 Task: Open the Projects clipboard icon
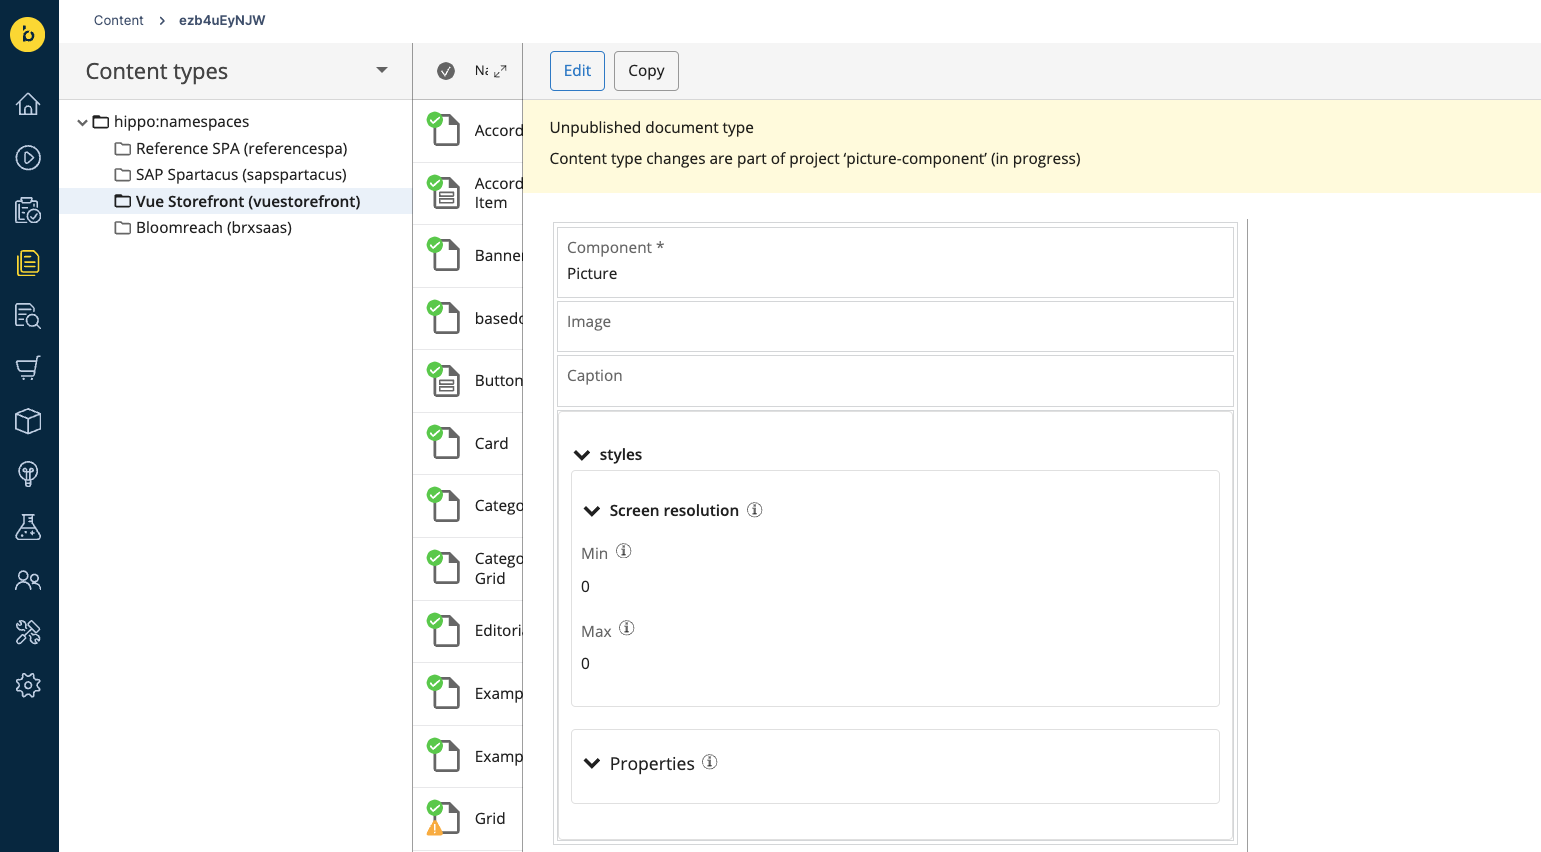click(28, 210)
